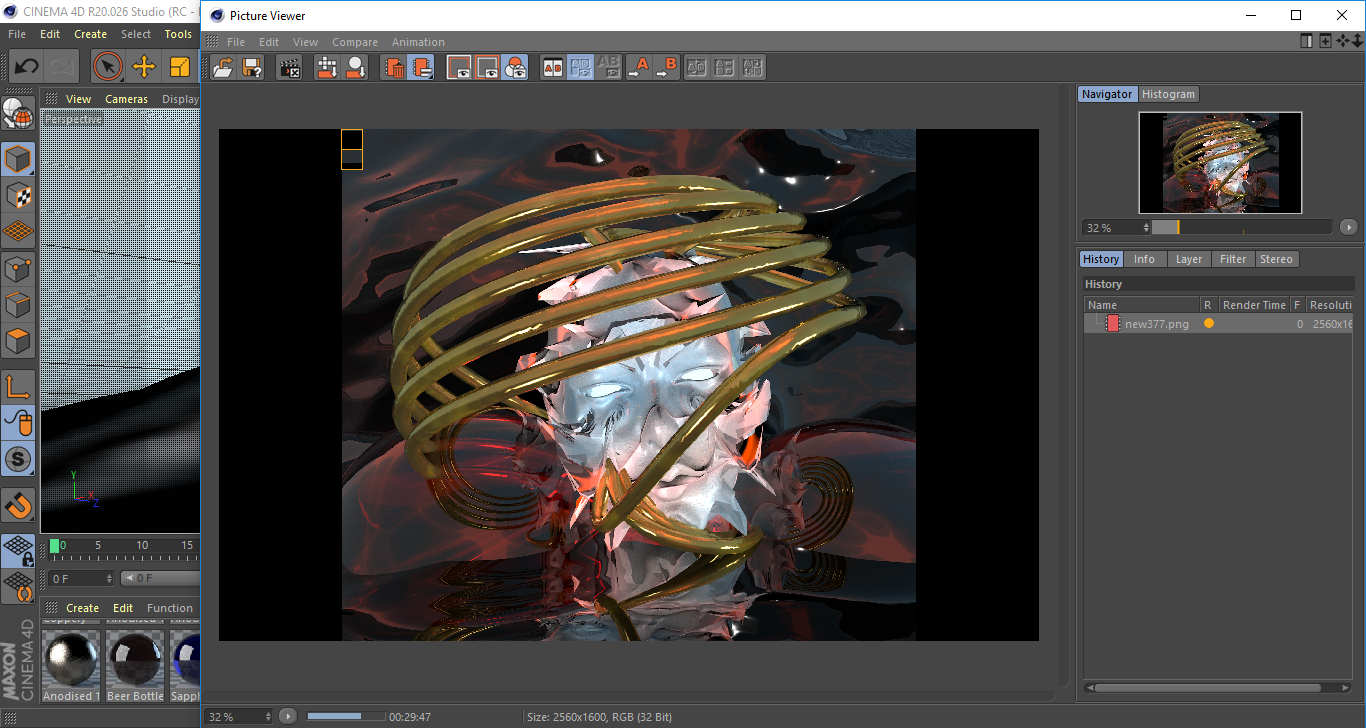Image resolution: width=1366 pixels, height=728 pixels.
Task: Open the Compare menu
Action: 355,42
